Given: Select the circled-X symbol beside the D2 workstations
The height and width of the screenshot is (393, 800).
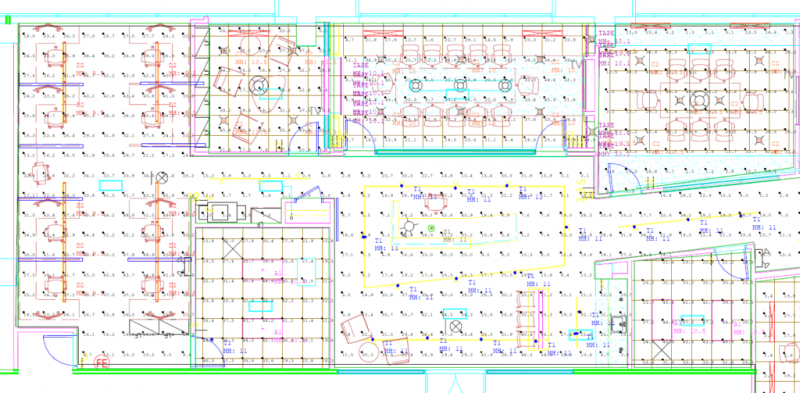Looking at the screenshot, I should (162, 178).
